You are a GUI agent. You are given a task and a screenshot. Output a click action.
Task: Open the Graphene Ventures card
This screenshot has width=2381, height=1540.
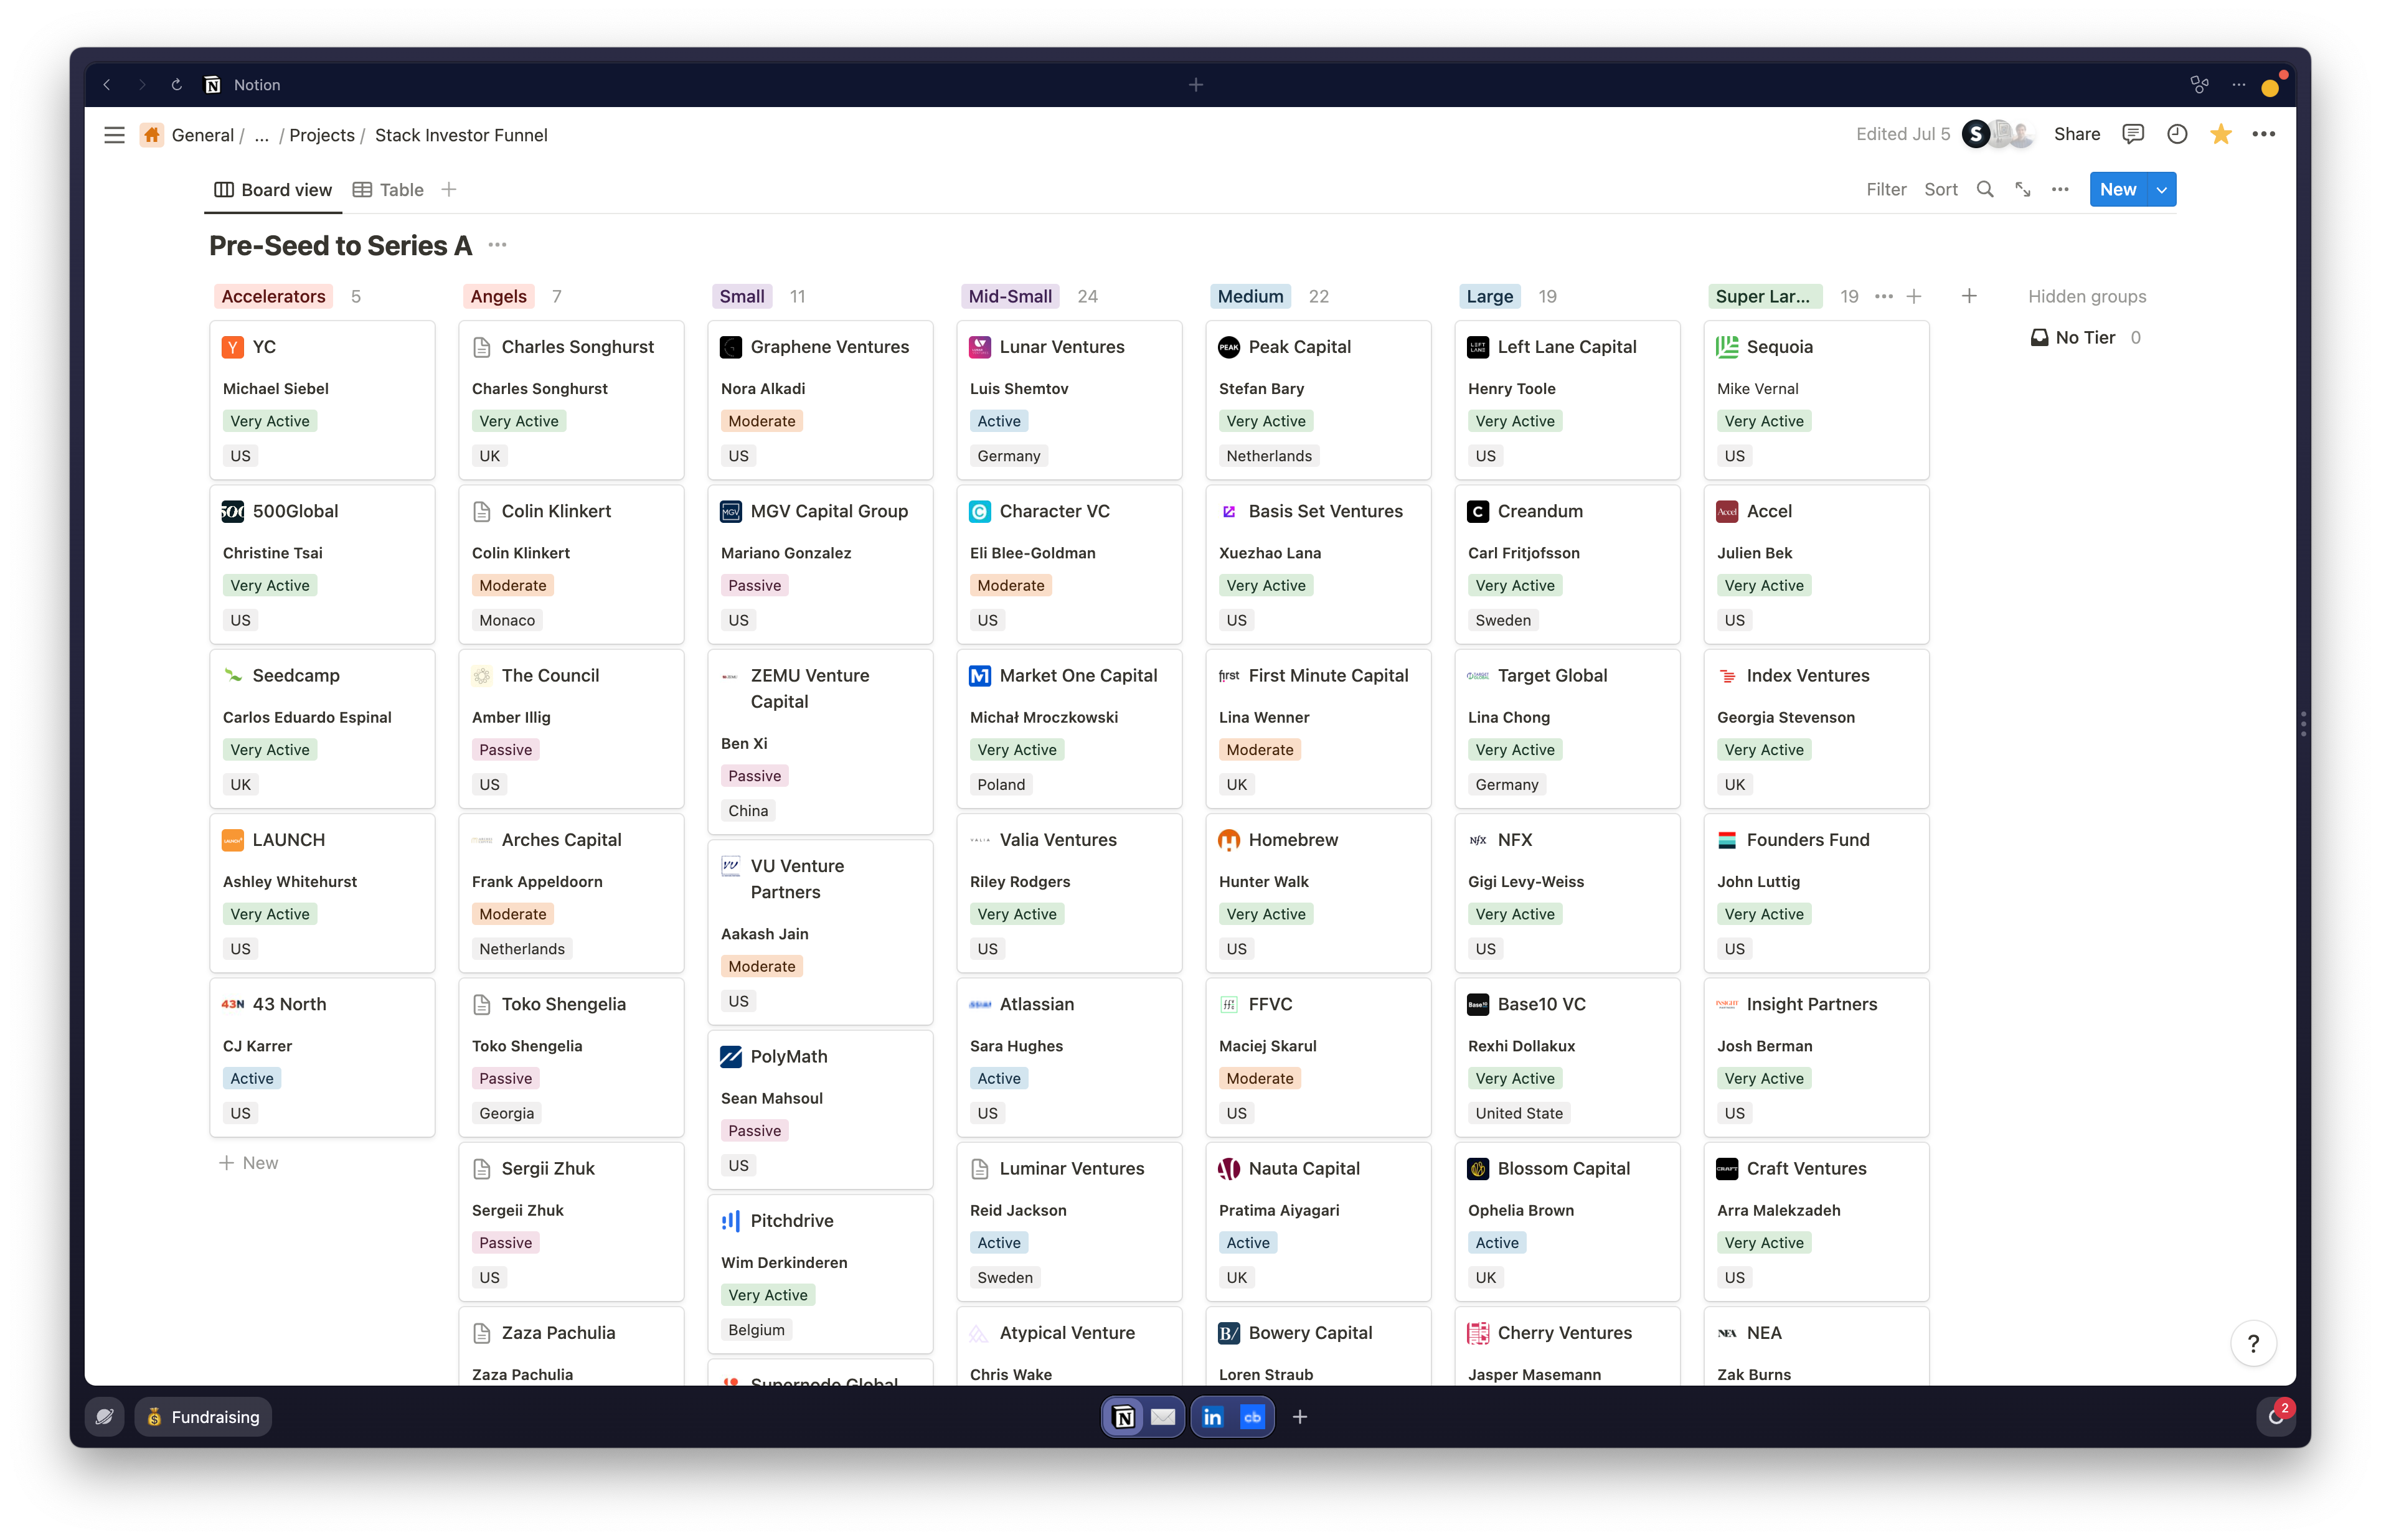[x=820, y=400]
